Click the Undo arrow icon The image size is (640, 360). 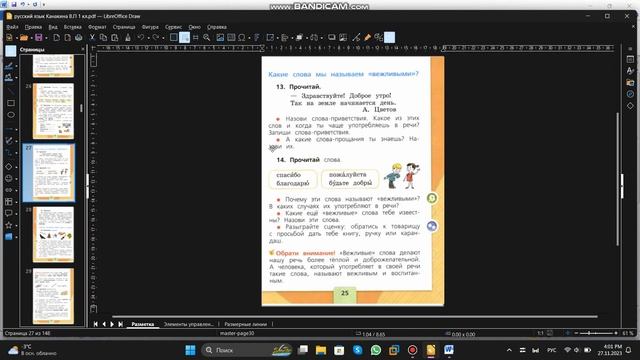pos(140,38)
